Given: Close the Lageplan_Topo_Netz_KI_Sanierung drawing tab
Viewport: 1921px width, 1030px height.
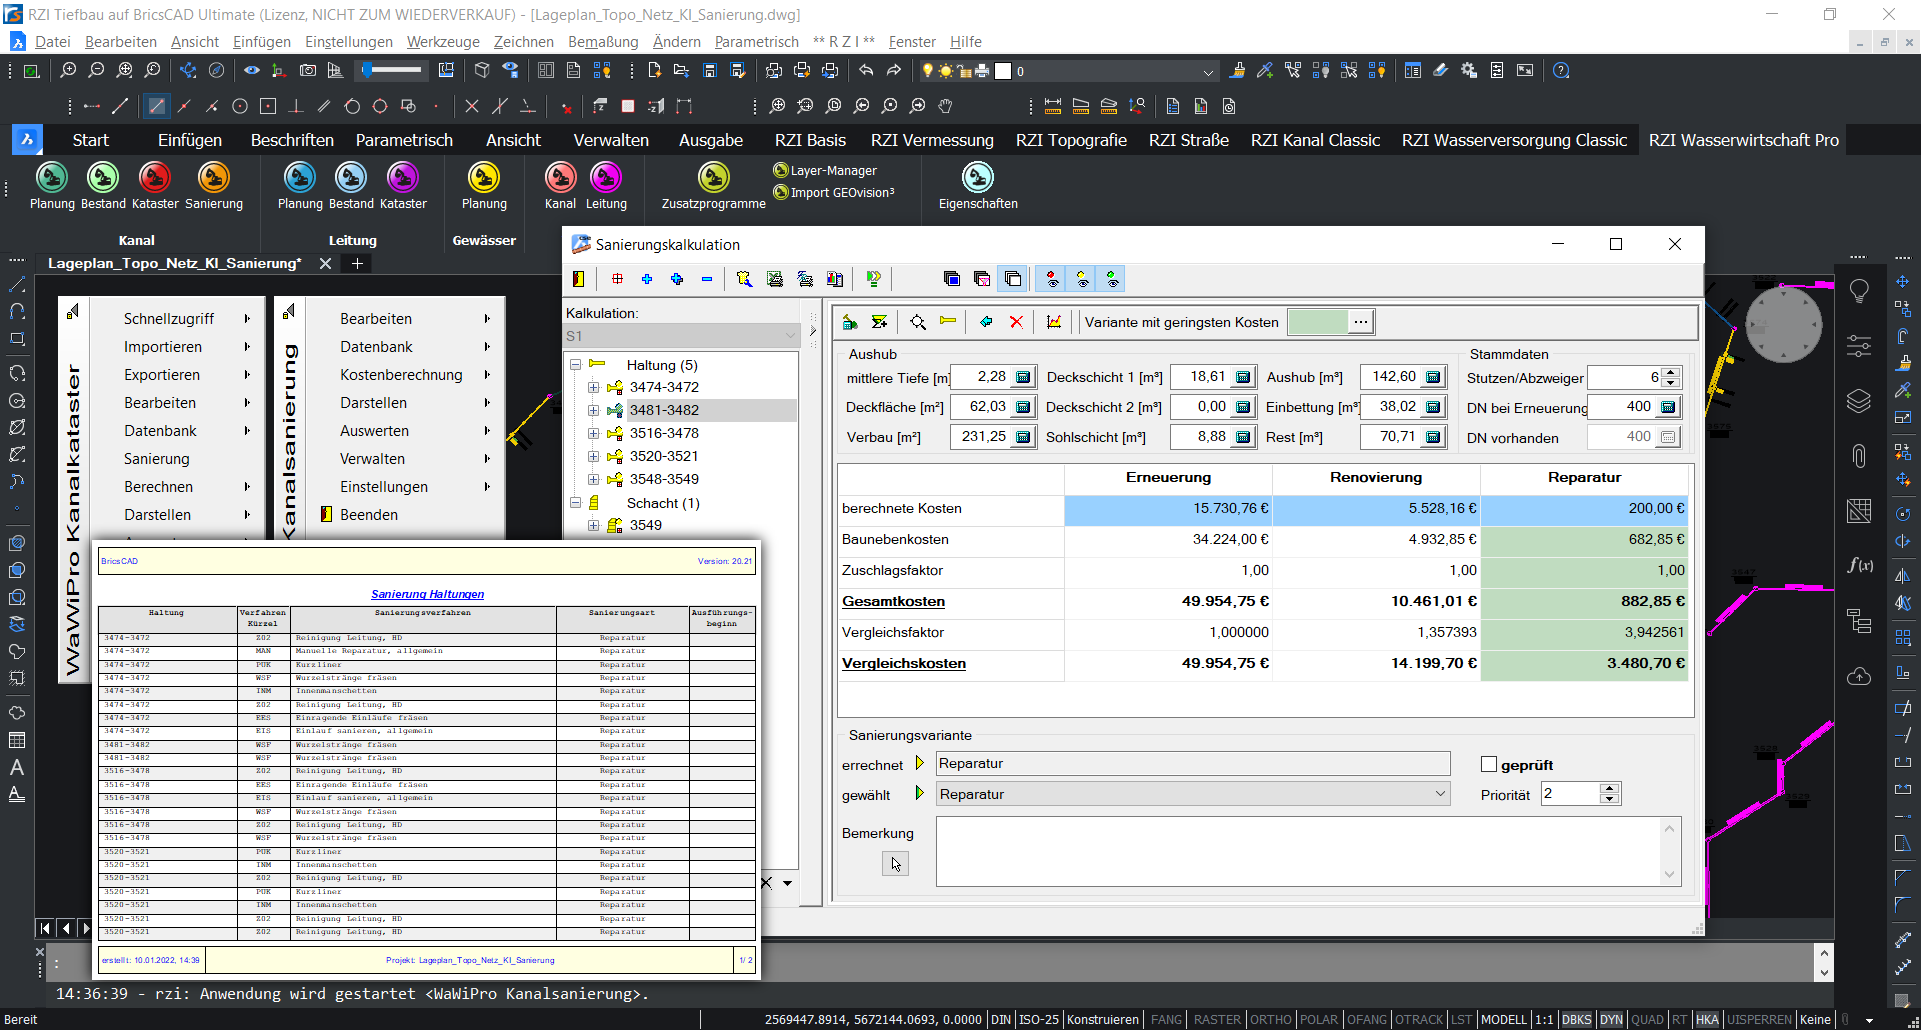Looking at the screenshot, I should 325,263.
